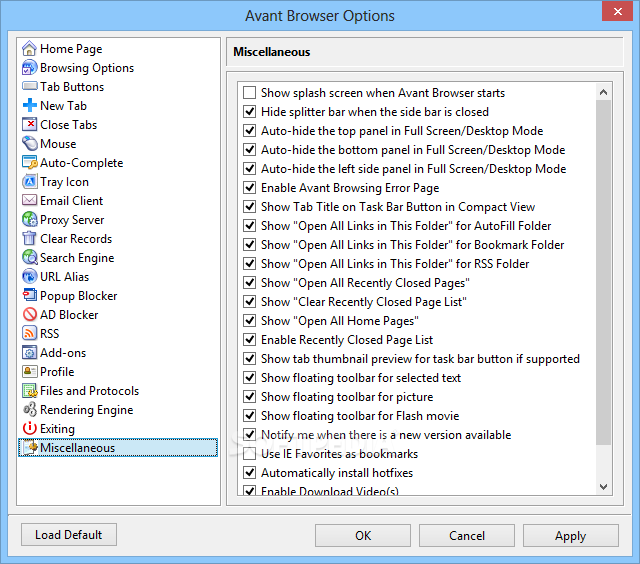Open the Email Client envelope icon
The height and width of the screenshot is (564, 640).
29,200
